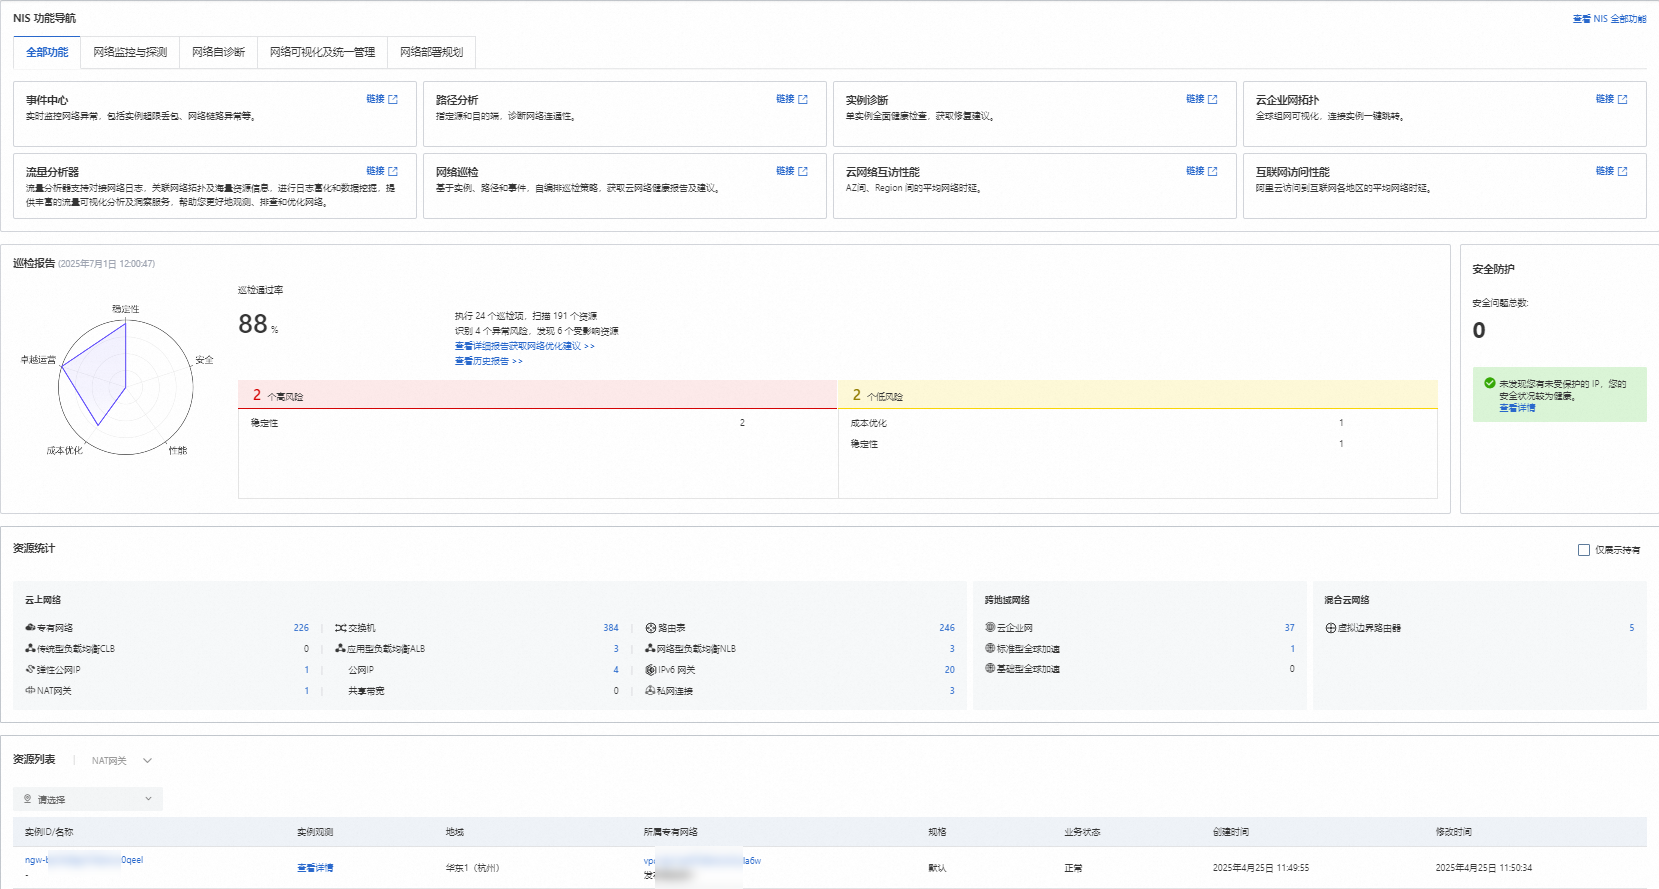Switch to the 网络监控与探测 tab
The width and height of the screenshot is (1659, 889).
[x=130, y=52]
